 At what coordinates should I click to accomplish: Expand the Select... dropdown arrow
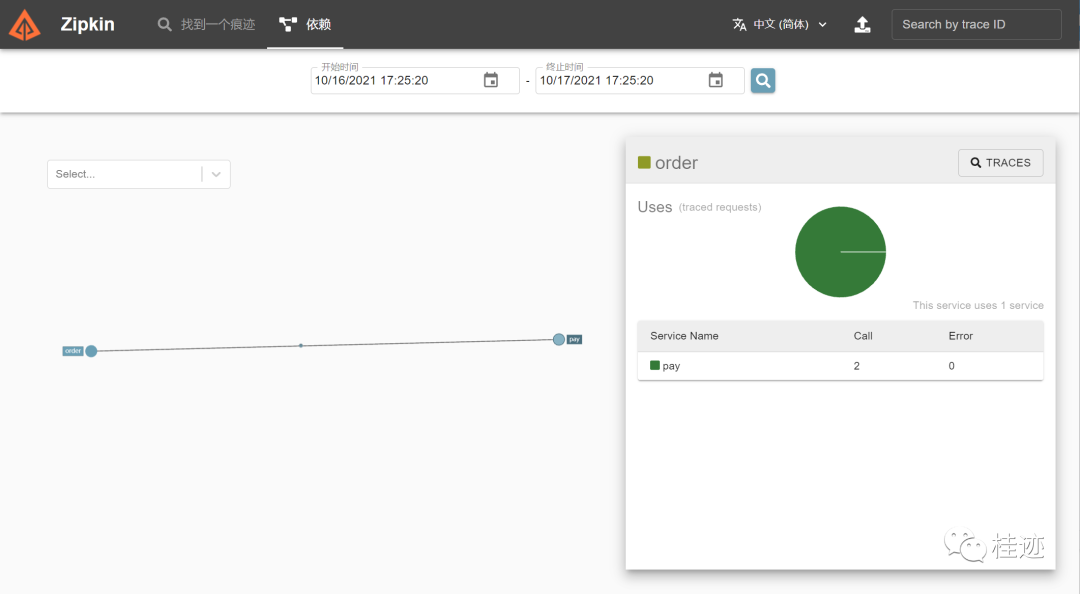[216, 174]
